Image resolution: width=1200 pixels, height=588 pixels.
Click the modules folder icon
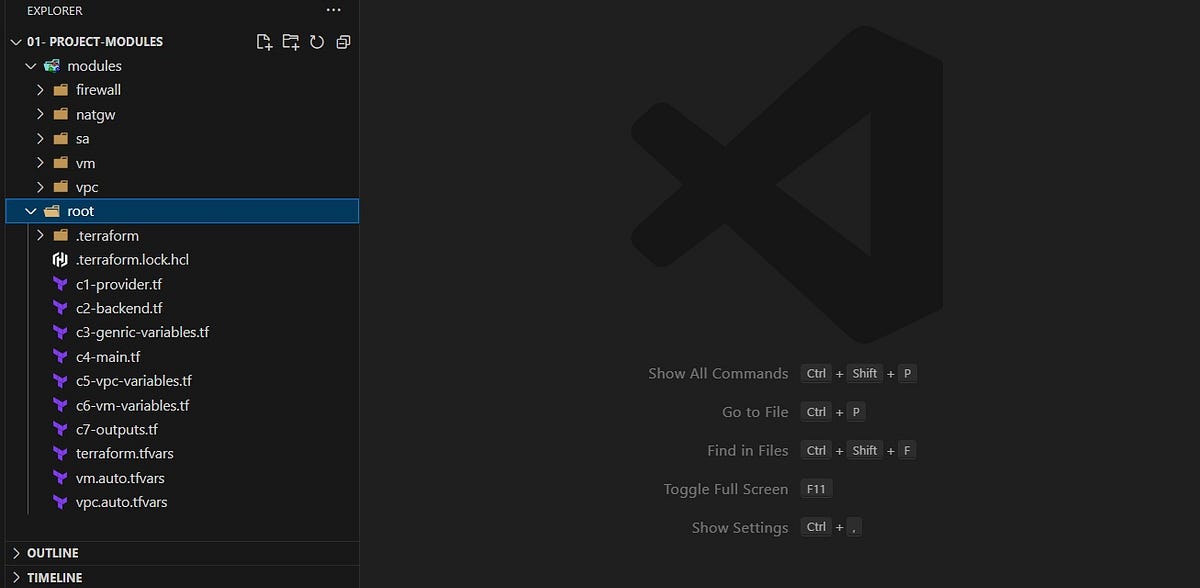tap(50, 66)
